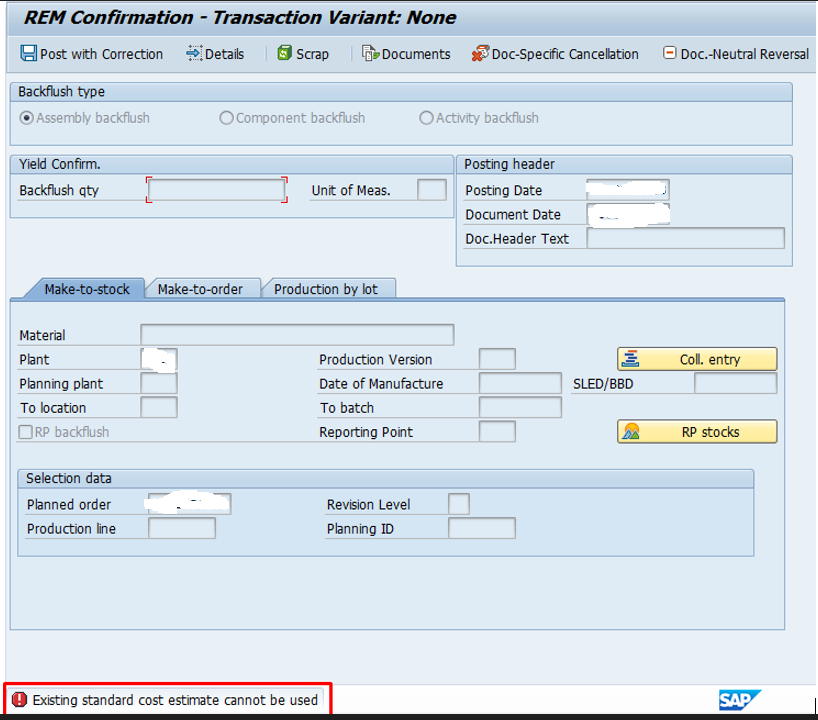Click the Planning ID field
Viewport: 818px width, 720px height.
point(482,528)
